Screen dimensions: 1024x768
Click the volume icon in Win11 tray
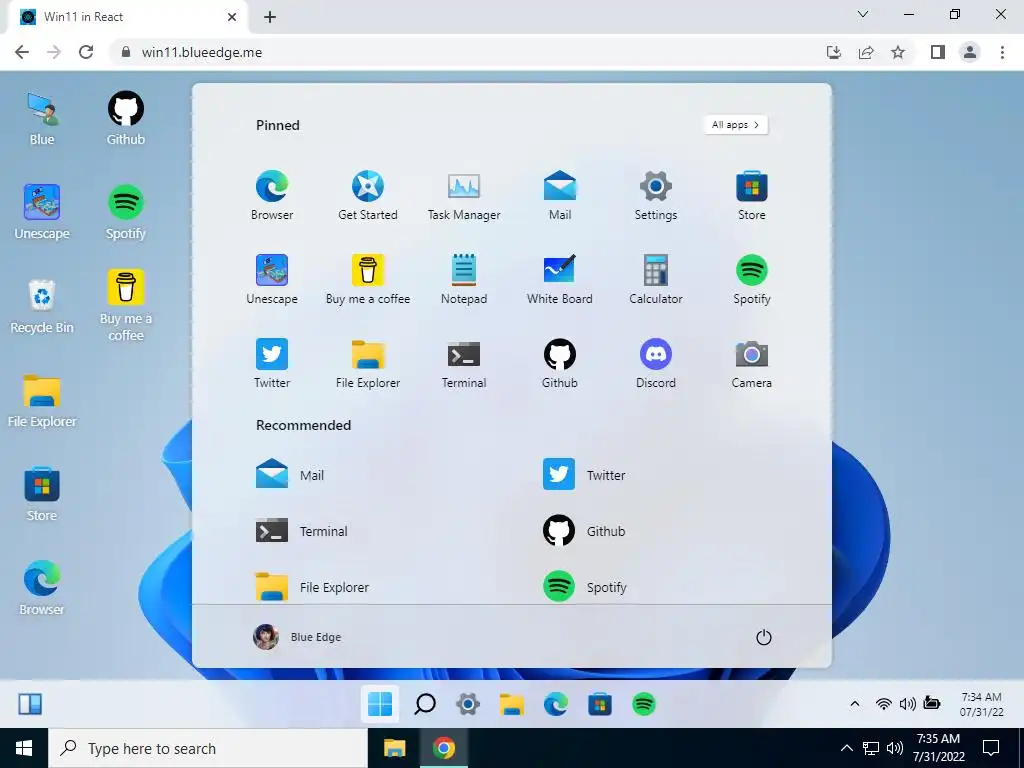coord(907,703)
